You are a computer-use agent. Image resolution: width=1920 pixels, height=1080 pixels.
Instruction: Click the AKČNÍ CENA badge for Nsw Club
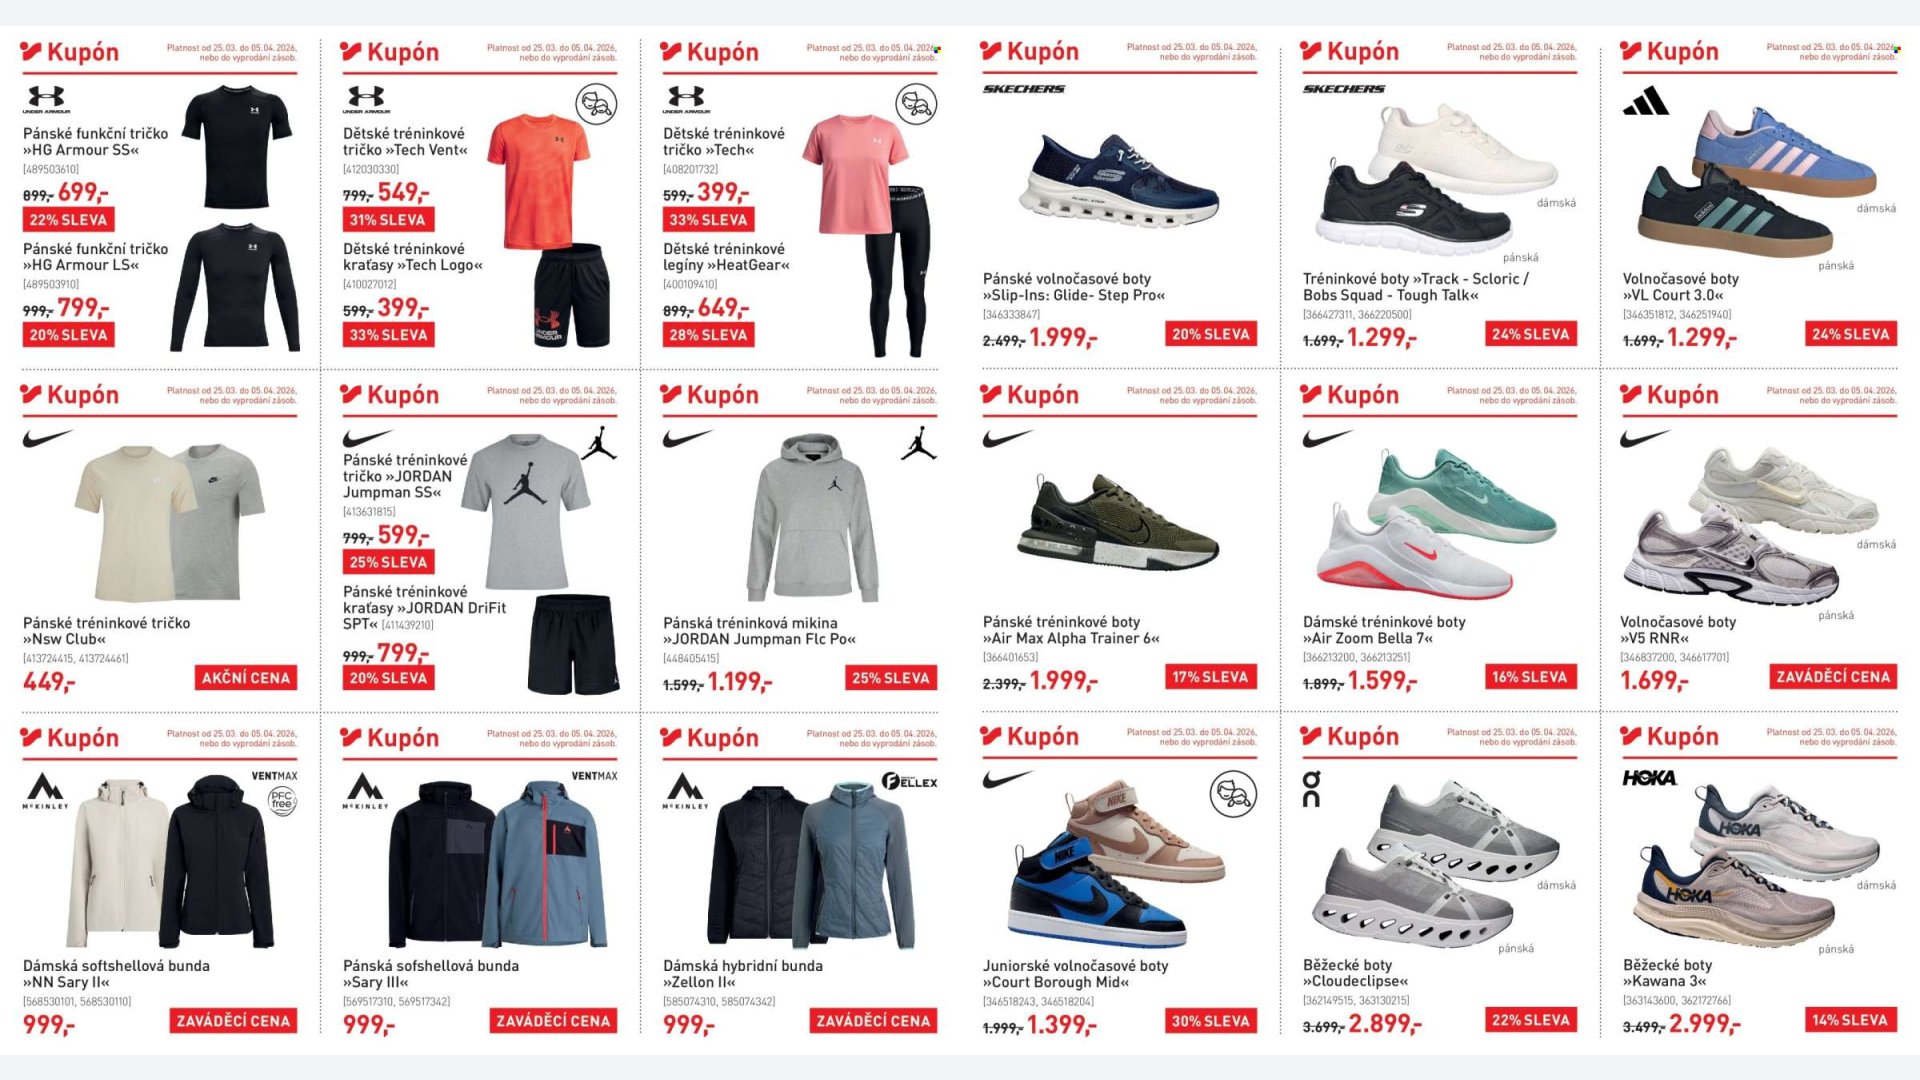click(246, 678)
